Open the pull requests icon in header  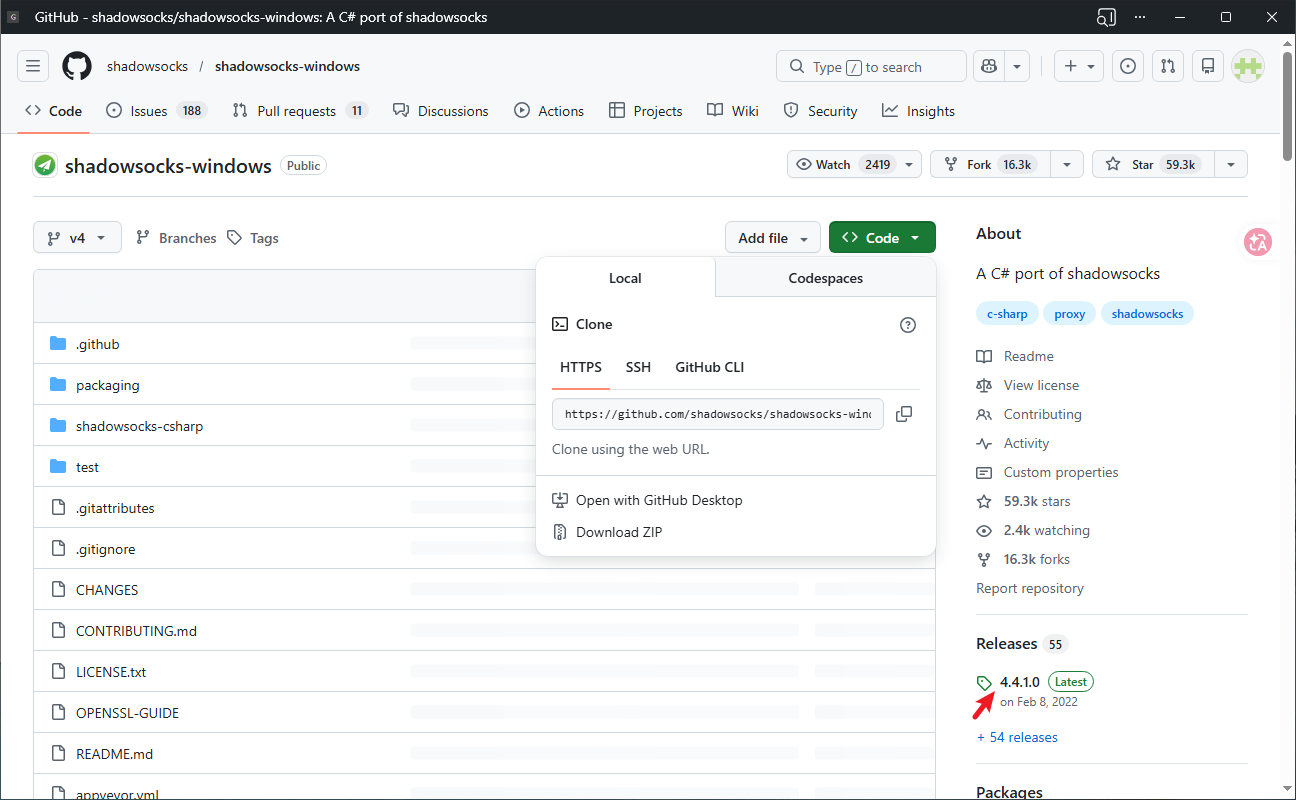point(1168,67)
